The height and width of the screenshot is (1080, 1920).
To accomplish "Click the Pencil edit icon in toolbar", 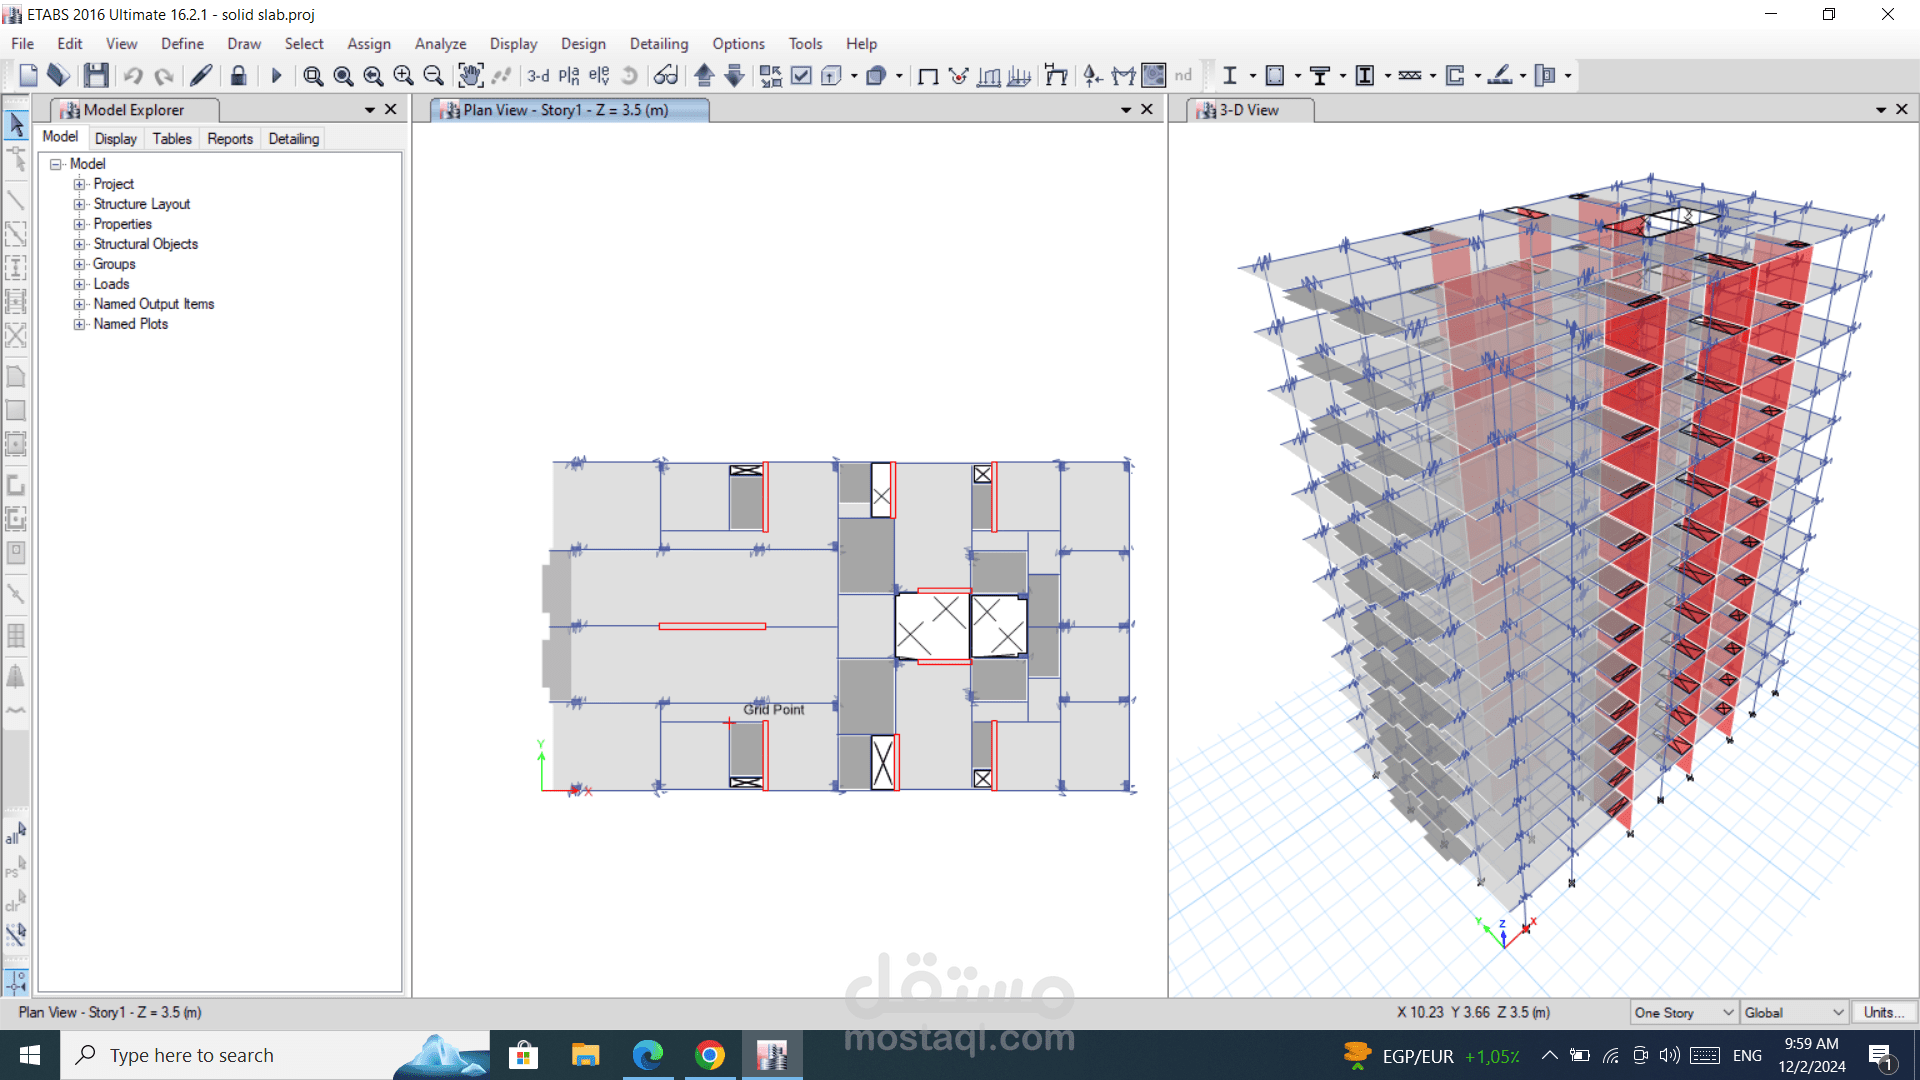I will click(x=200, y=75).
